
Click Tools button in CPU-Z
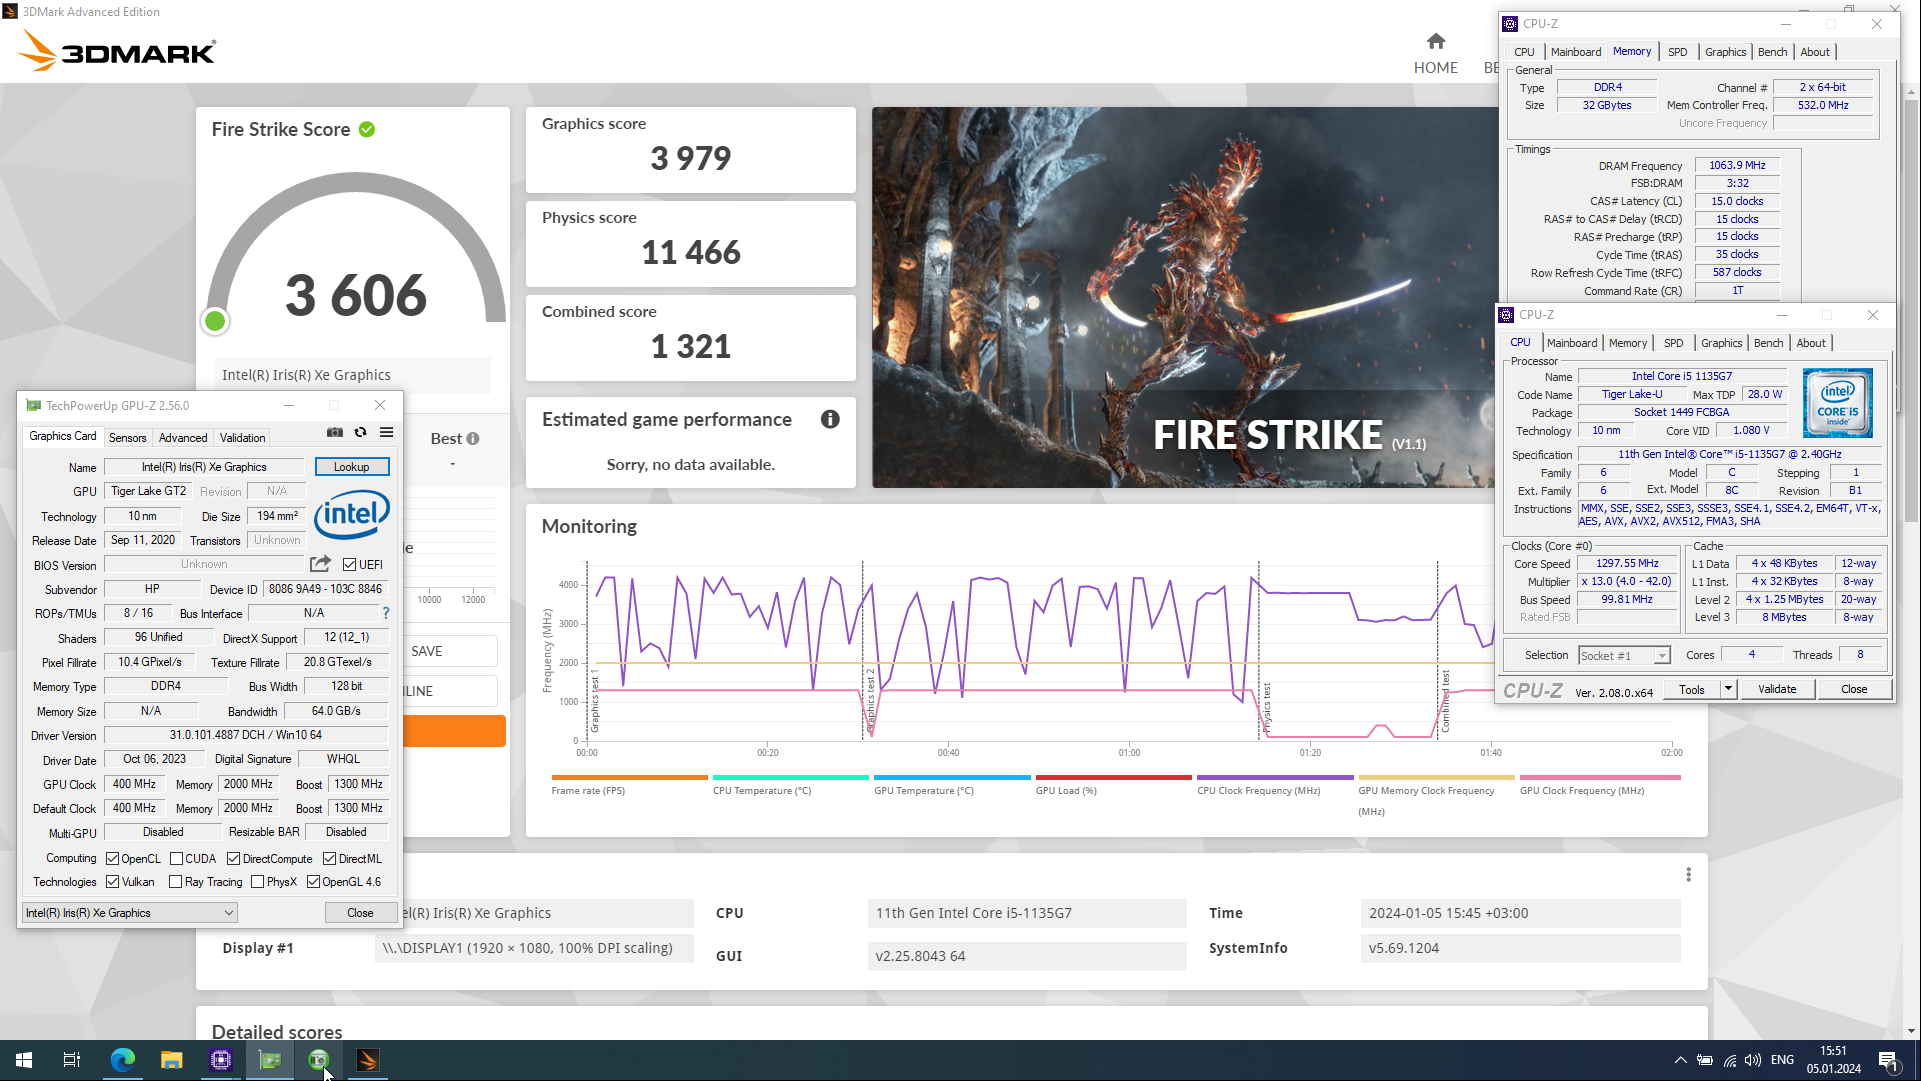(x=1692, y=689)
